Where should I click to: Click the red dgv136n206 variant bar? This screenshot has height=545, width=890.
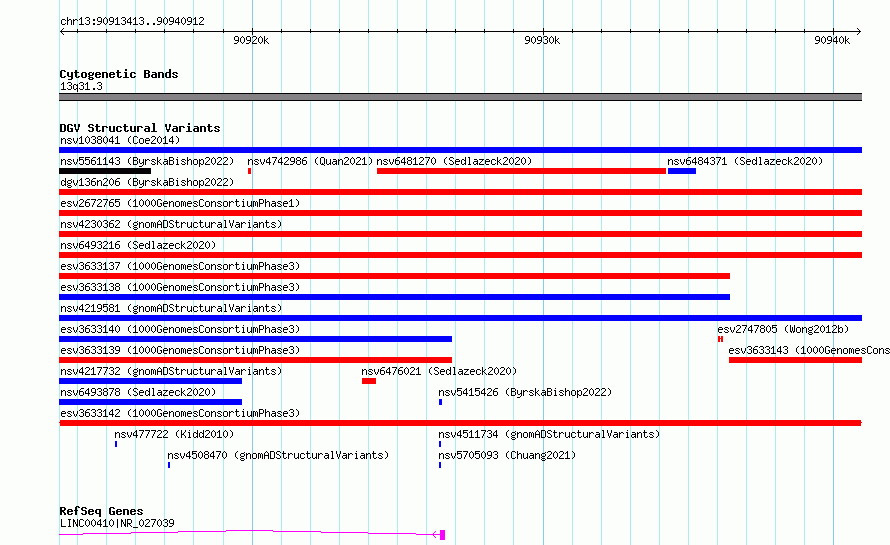460,192
